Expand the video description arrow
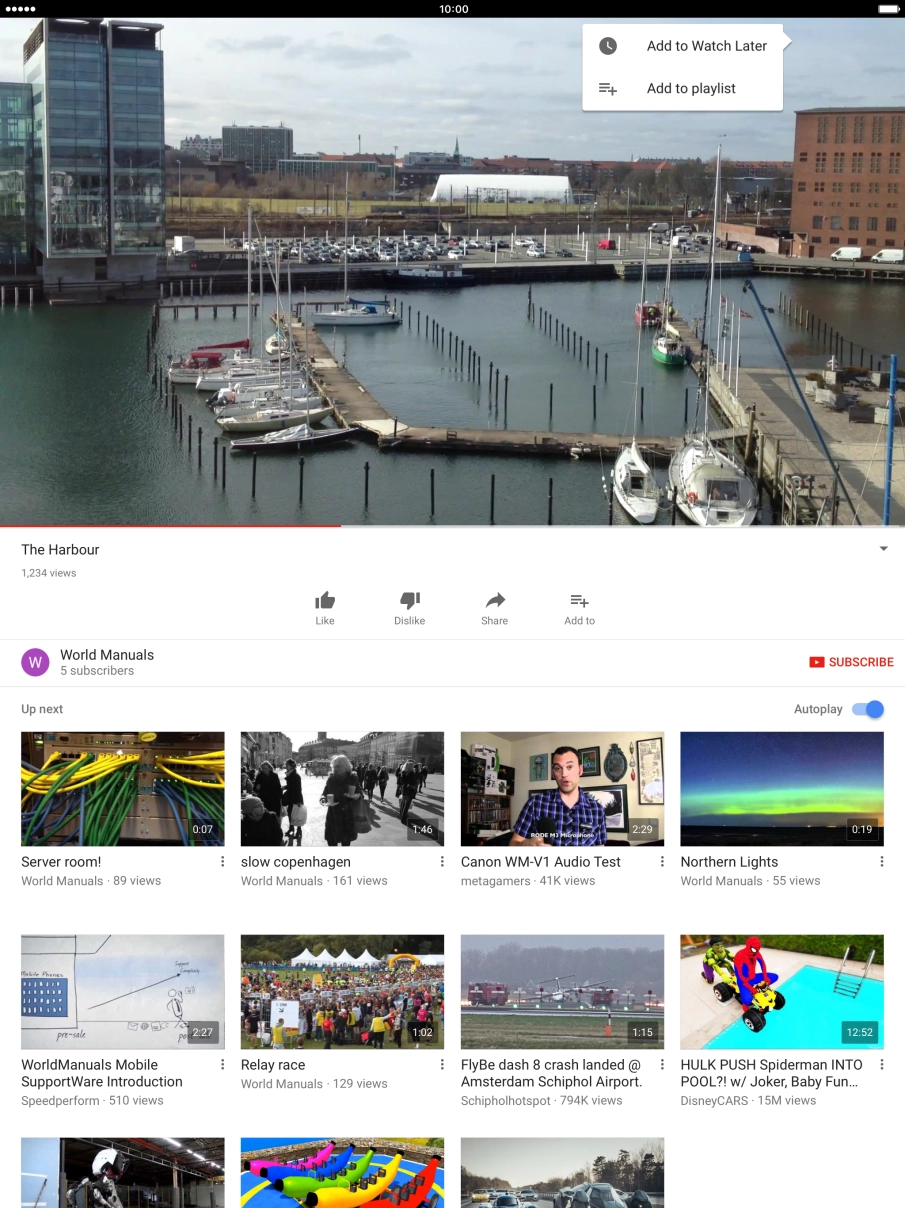905x1208 pixels. click(x=883, y=549)
